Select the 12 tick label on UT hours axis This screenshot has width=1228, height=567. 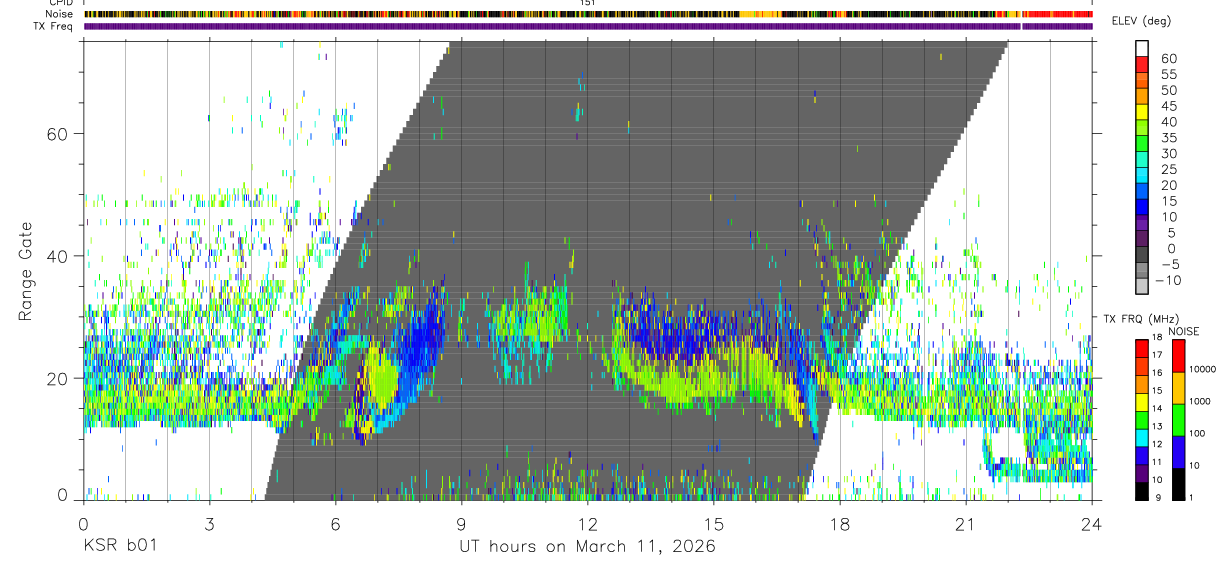click(x=587, y=524)
